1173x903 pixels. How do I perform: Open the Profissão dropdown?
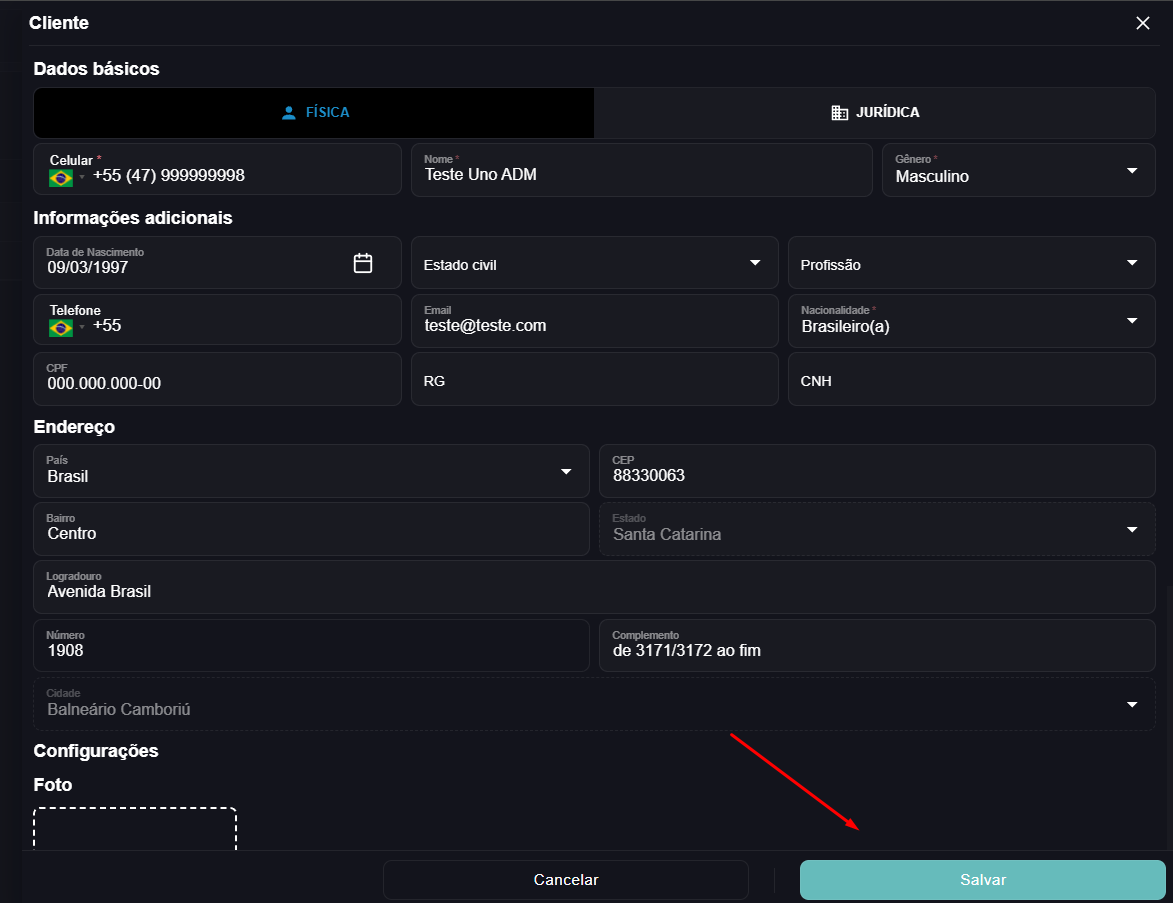coord(971,263)
